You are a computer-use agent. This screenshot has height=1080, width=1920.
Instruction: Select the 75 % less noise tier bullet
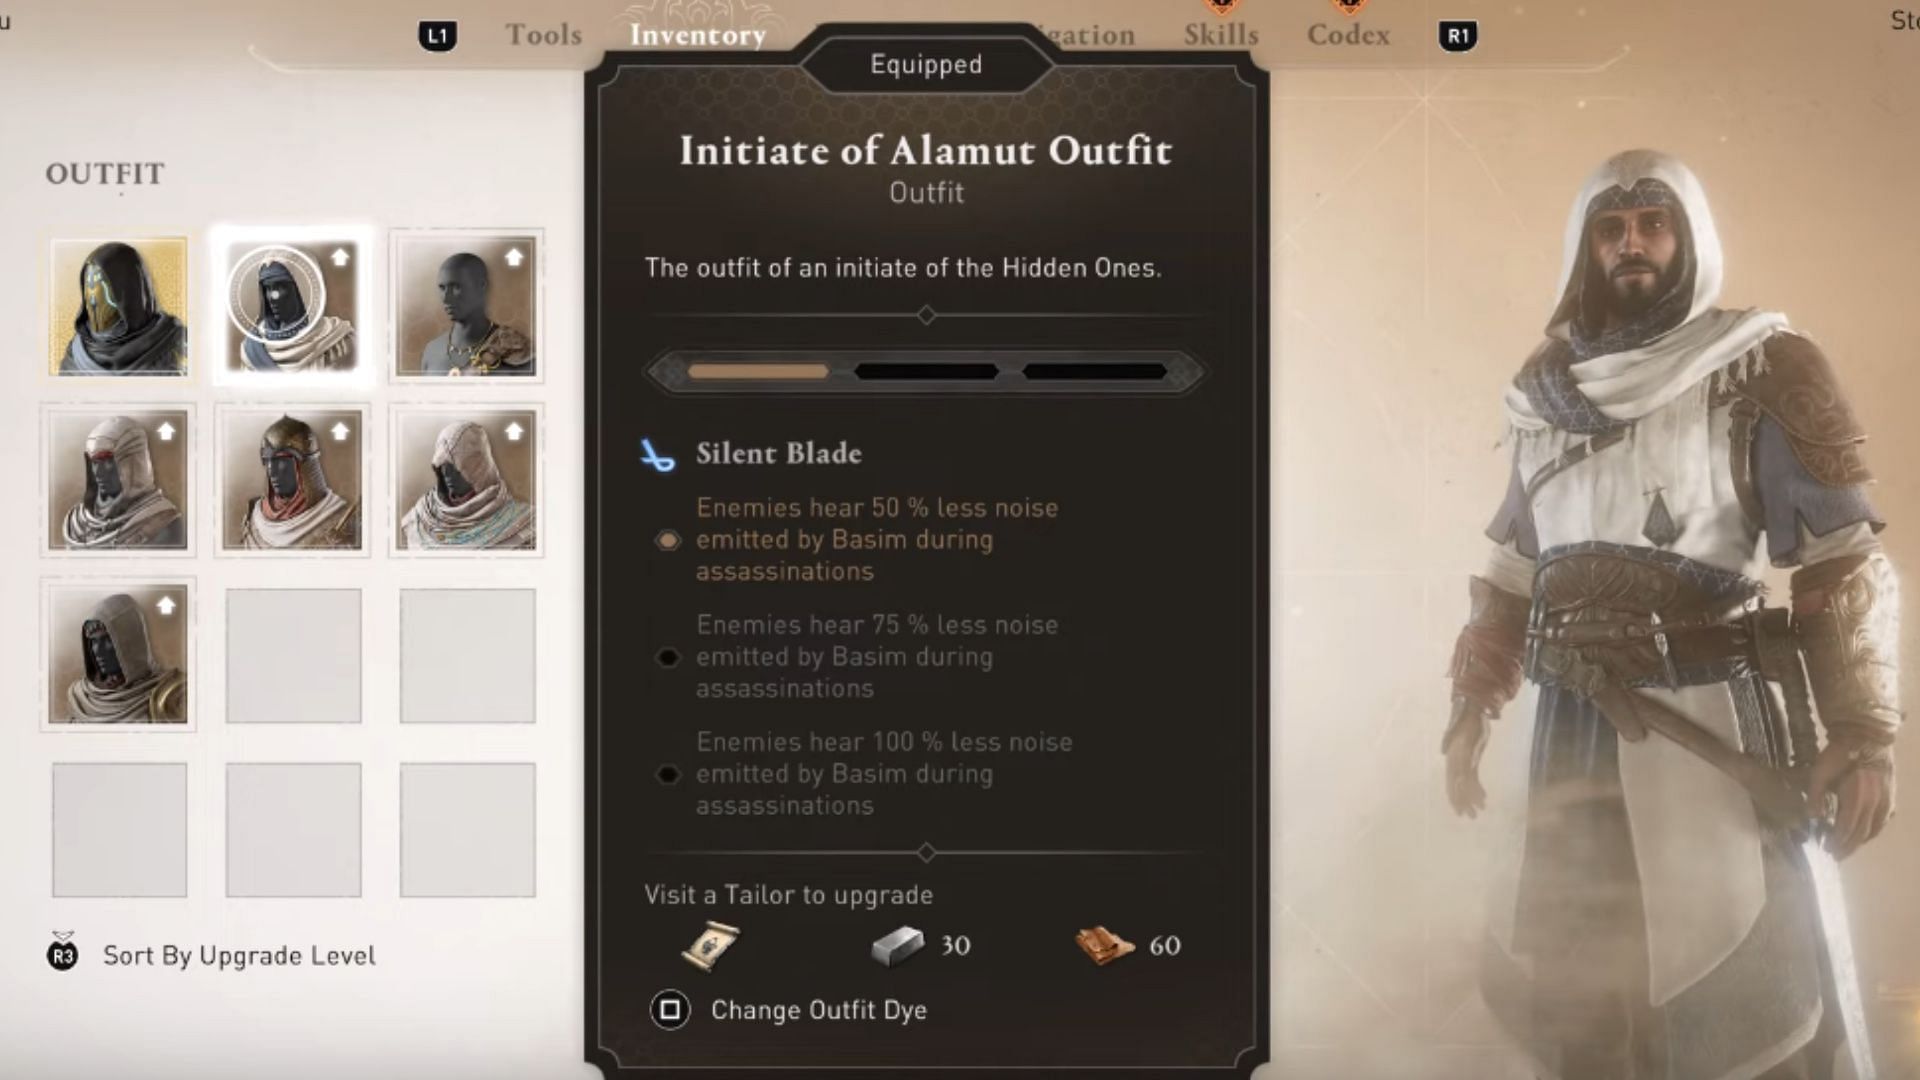[x=667, y=657]
